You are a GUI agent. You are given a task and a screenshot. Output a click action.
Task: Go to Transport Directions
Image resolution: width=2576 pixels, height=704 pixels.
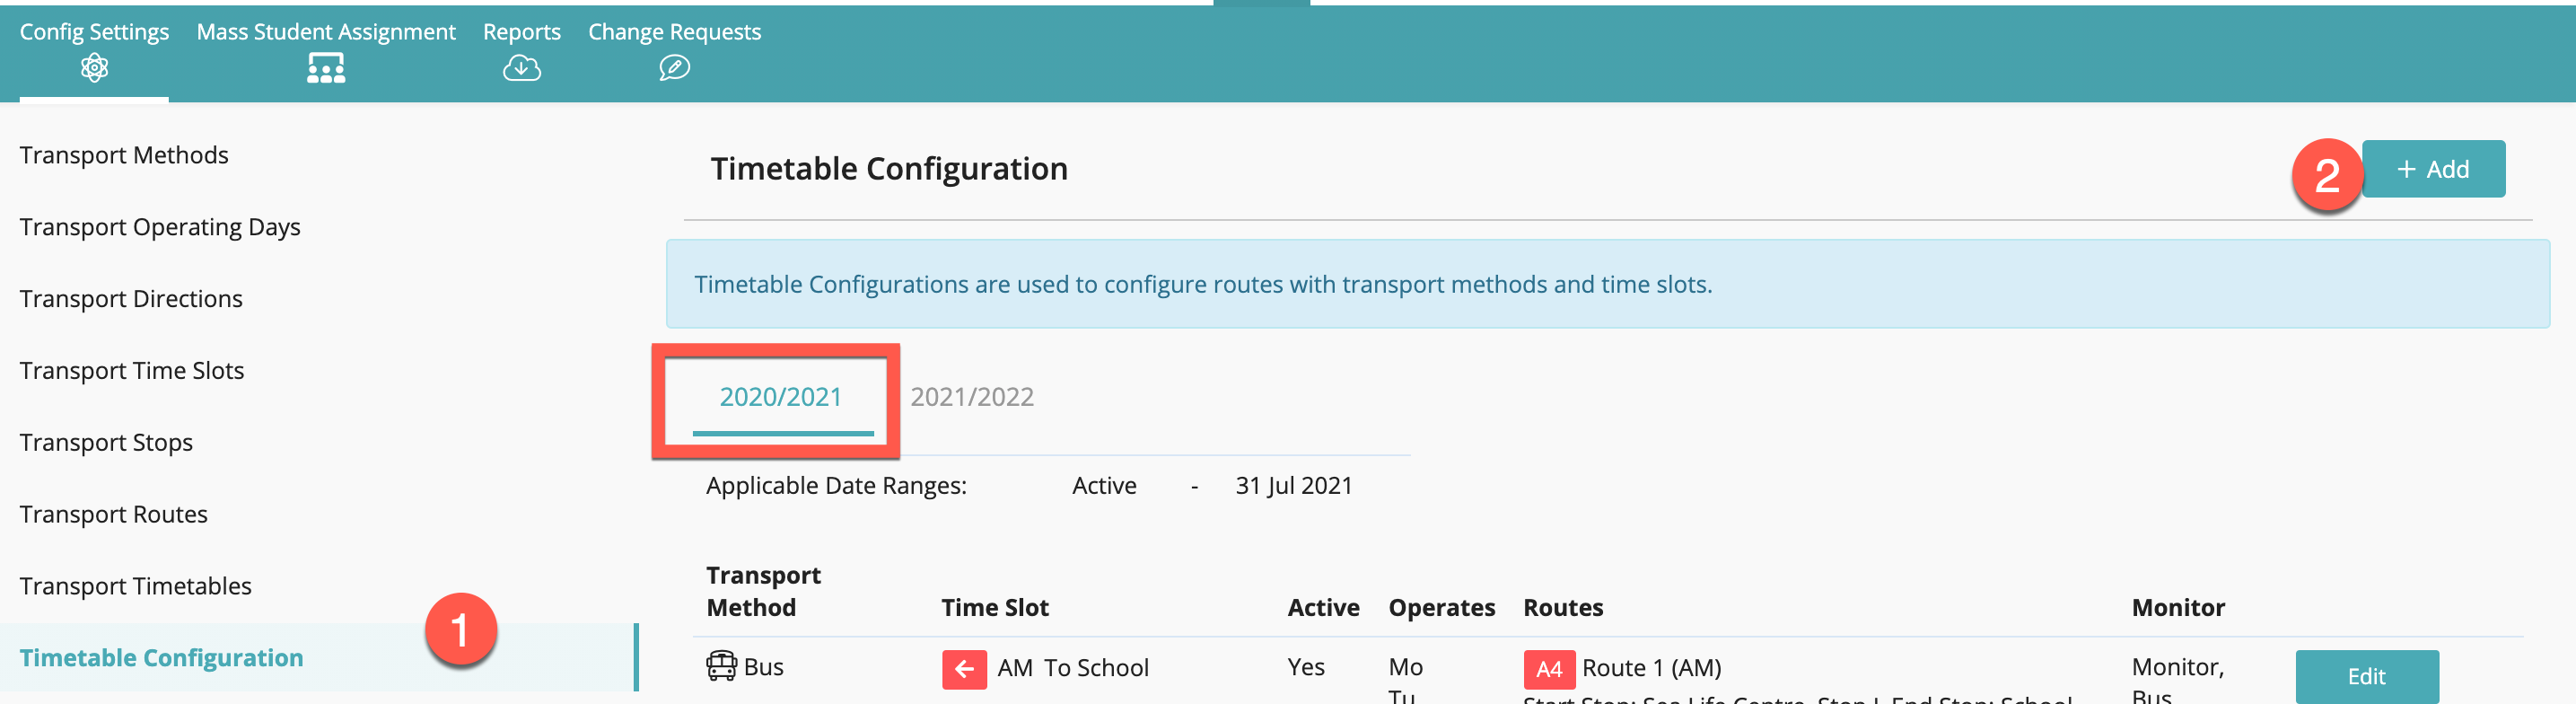(x=131, y=299)
